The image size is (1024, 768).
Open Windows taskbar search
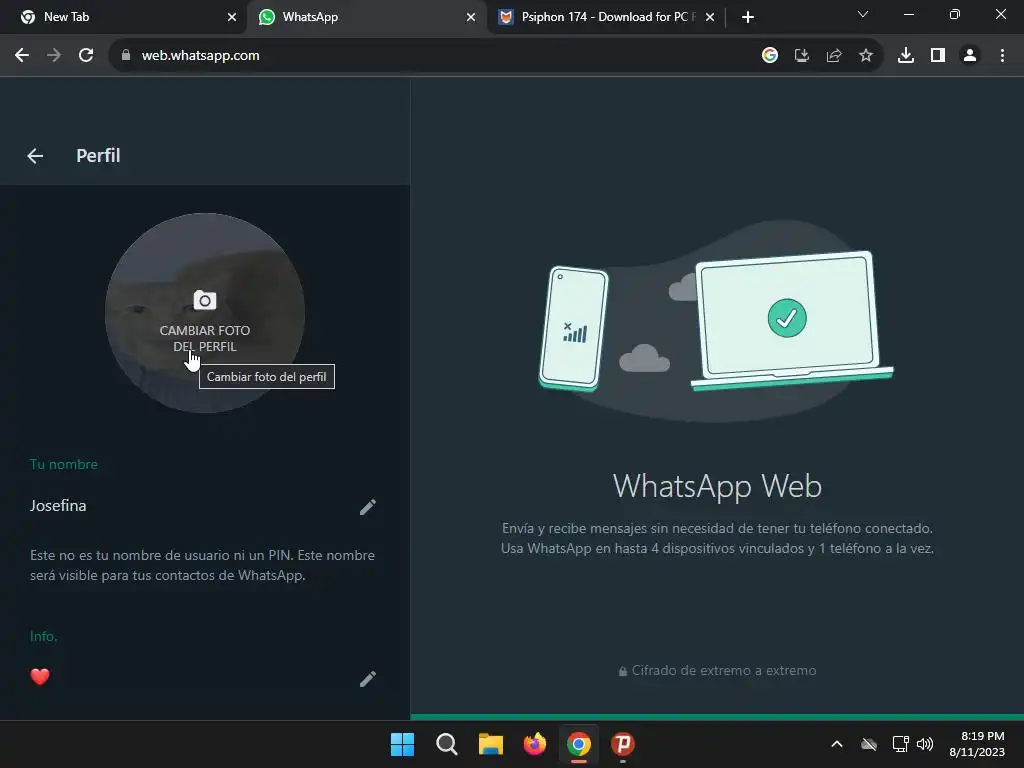(x=447, y=744)
